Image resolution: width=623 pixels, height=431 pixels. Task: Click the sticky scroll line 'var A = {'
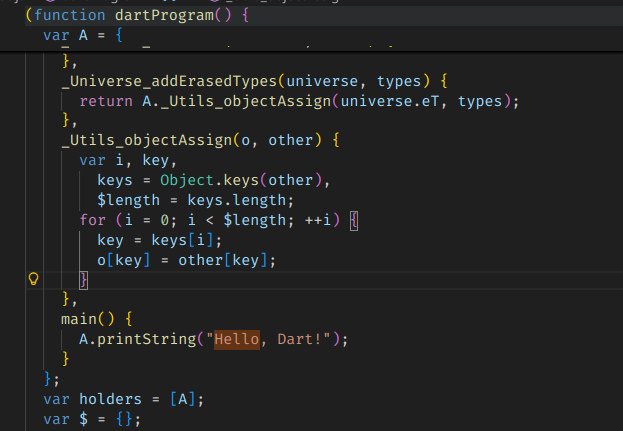tap(84, 36)
